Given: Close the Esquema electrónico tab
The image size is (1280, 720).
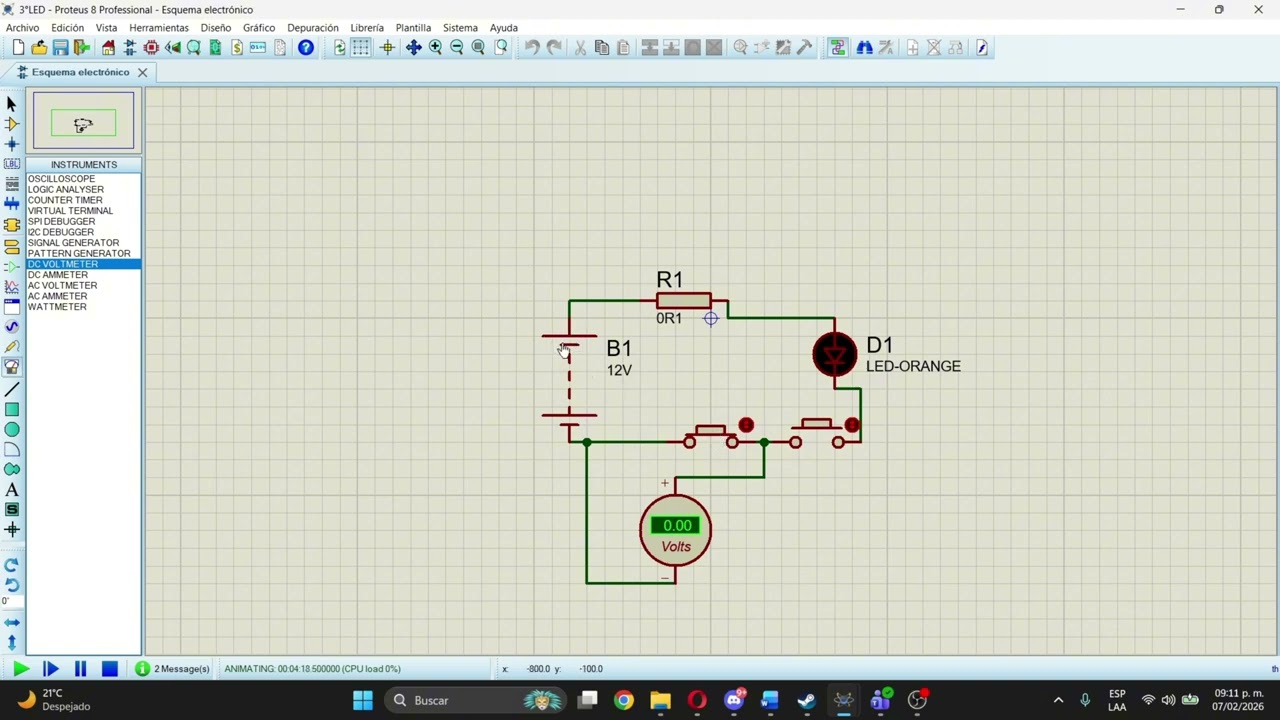Looking at the screenshot, I should point(143,72).
